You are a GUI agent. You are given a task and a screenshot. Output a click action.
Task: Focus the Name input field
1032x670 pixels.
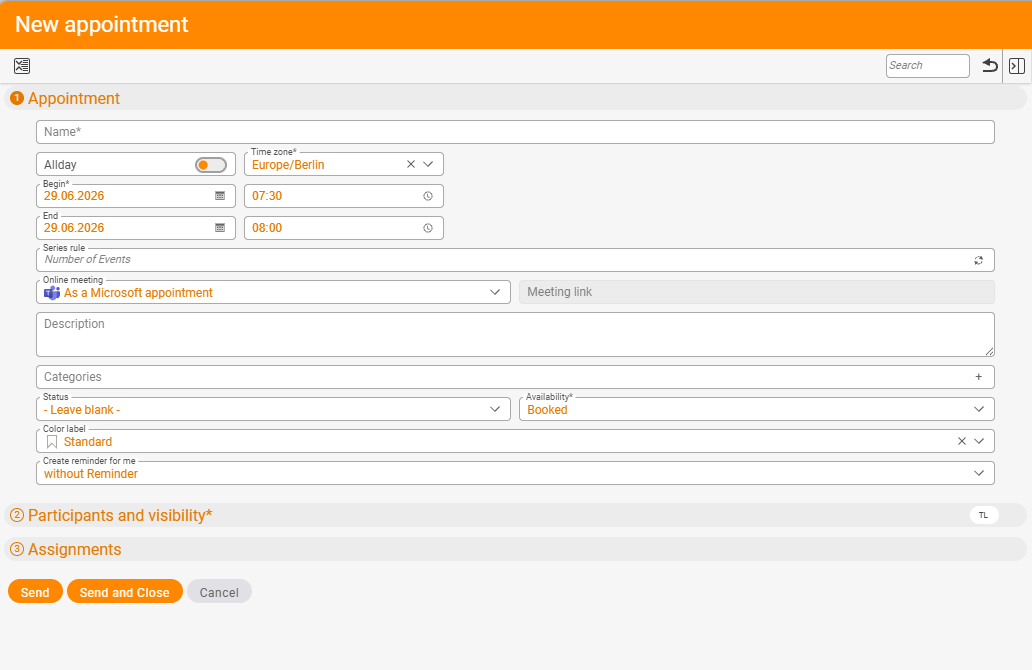(515, 132)
